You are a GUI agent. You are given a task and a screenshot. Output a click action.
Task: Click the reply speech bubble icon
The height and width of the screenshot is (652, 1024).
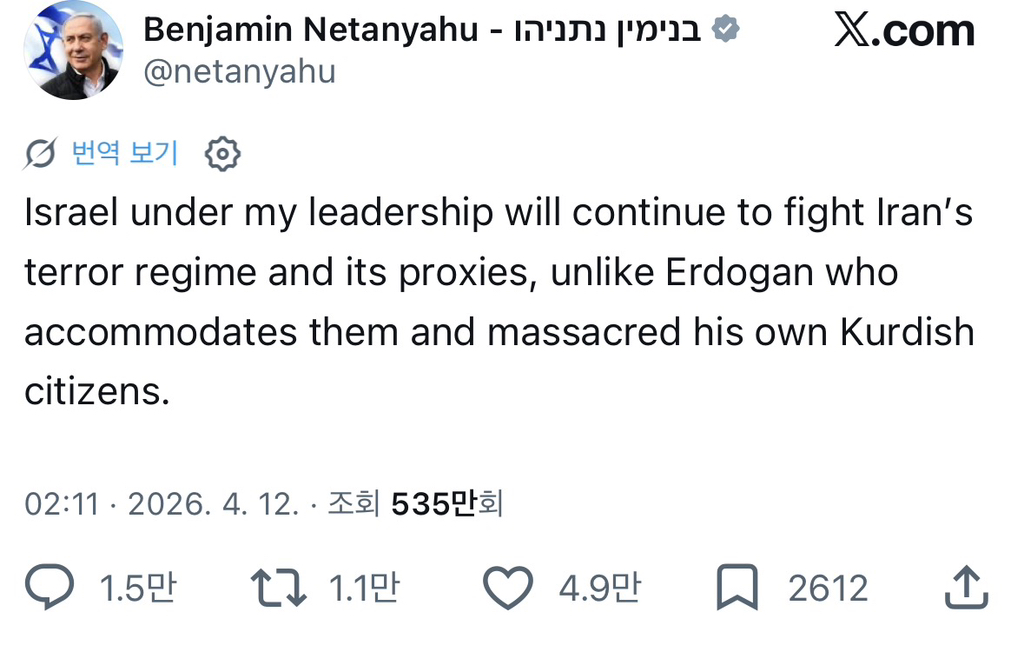pyautogui.click(x=50, y=587)
